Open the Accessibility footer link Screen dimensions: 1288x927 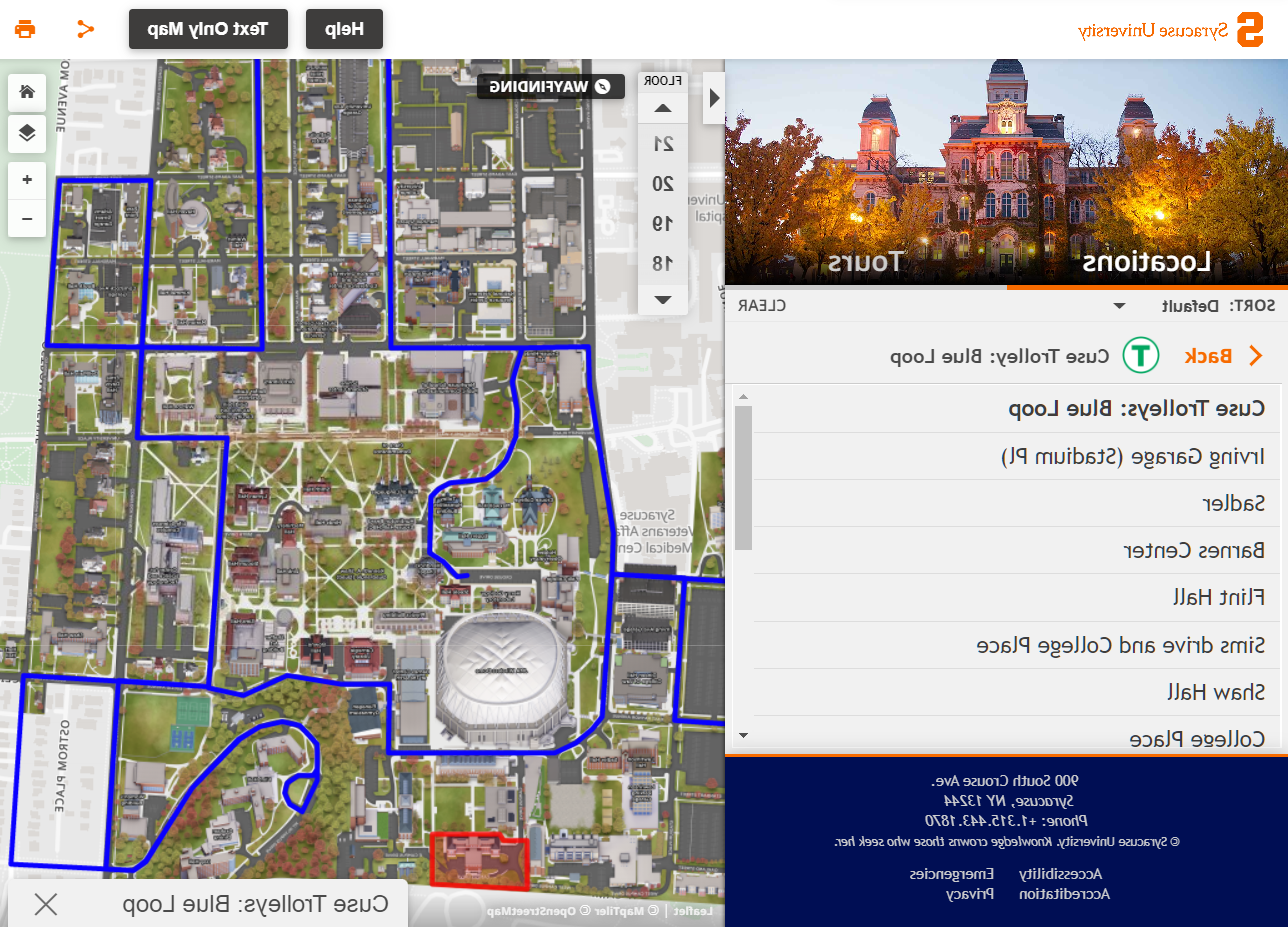1059,873
